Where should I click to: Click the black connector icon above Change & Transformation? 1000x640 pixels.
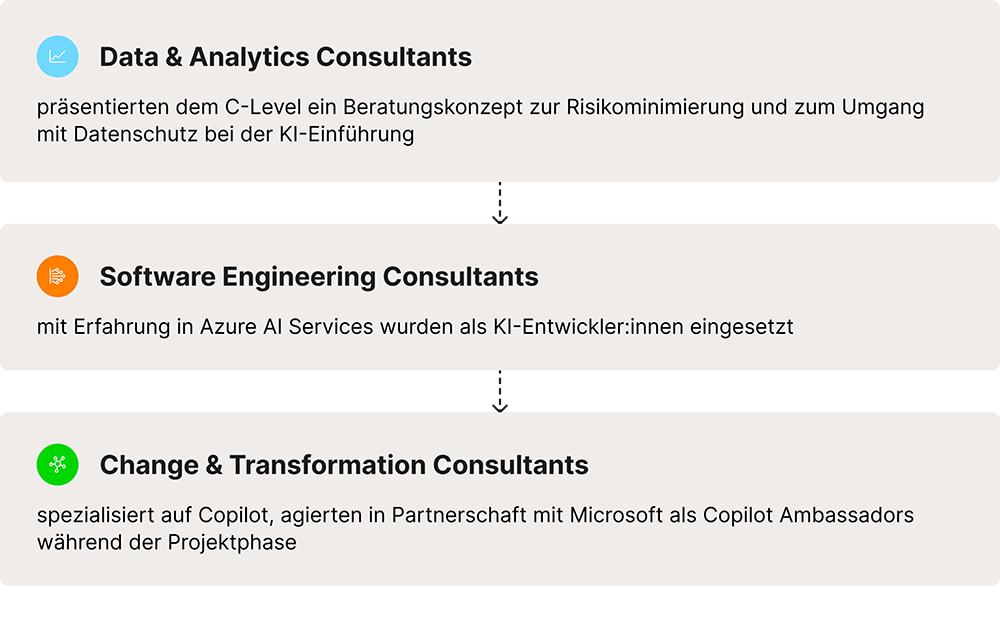500,392
